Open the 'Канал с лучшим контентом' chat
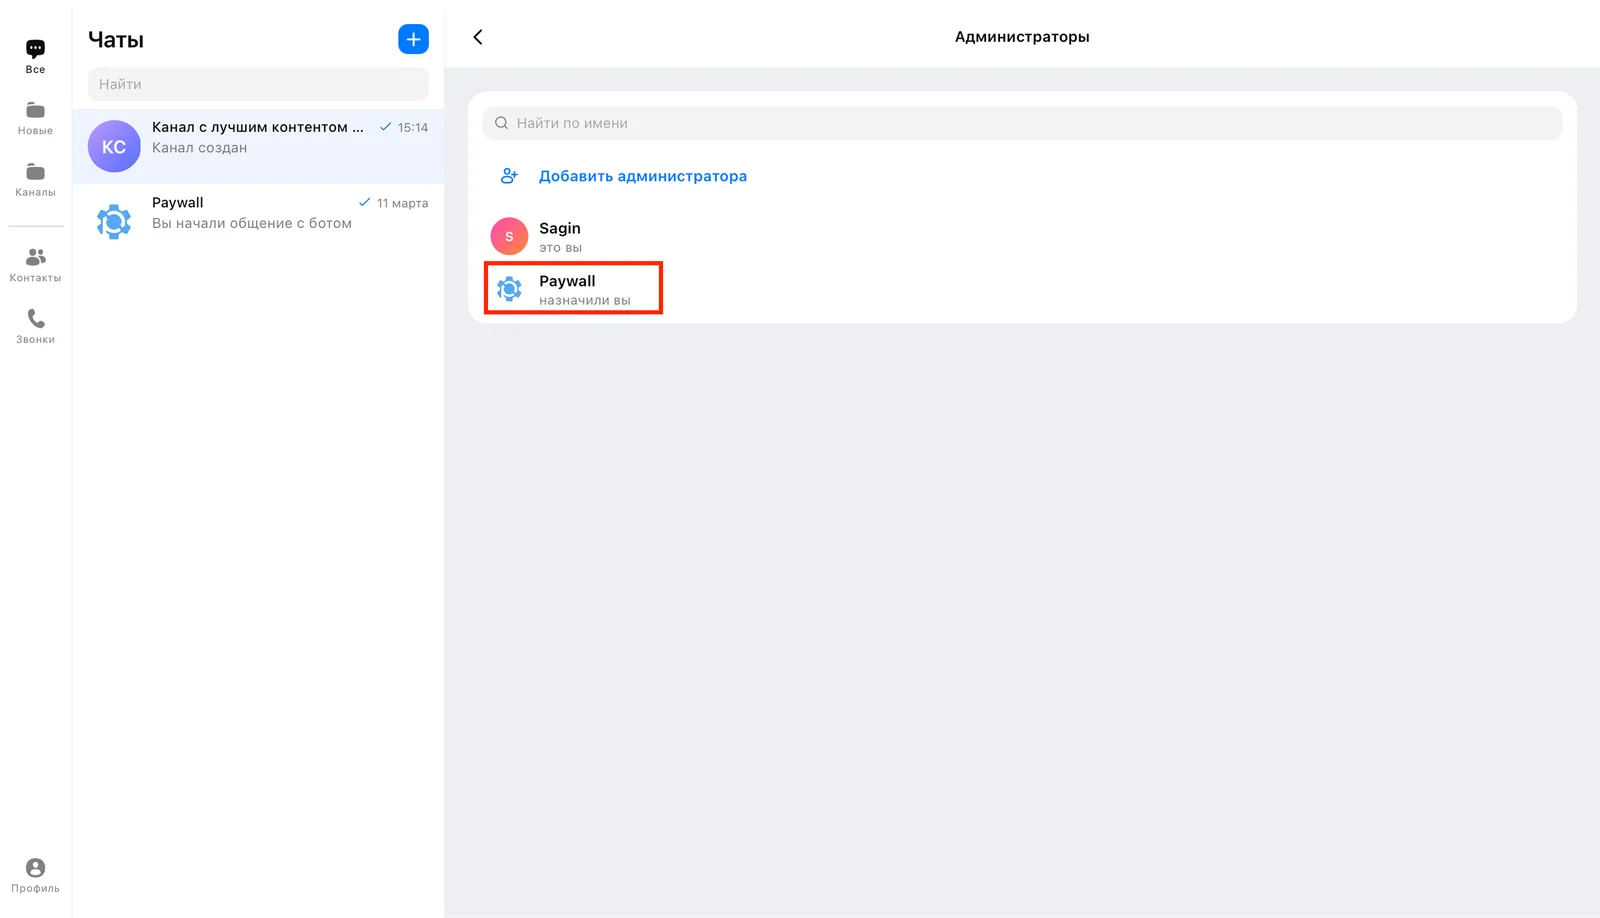The height and width of the screenshot is (918, 1600). (x=258, y=146)
